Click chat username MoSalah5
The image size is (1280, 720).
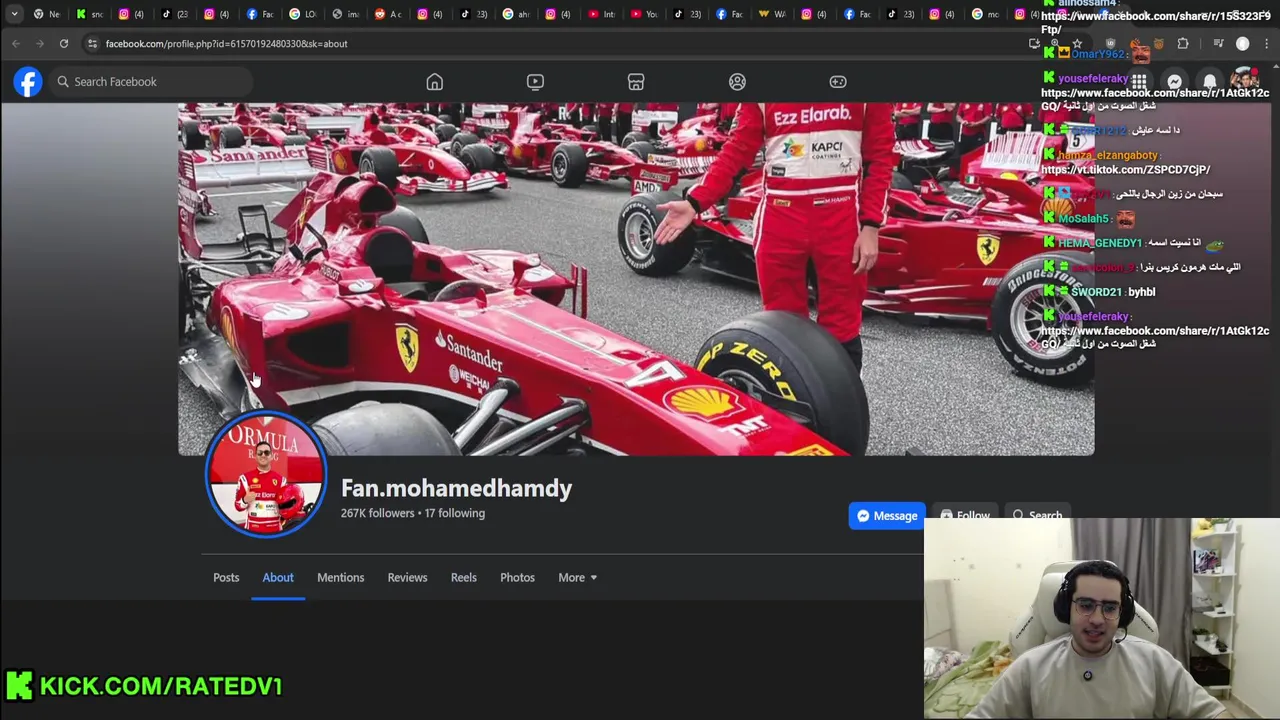(1084, 219)
